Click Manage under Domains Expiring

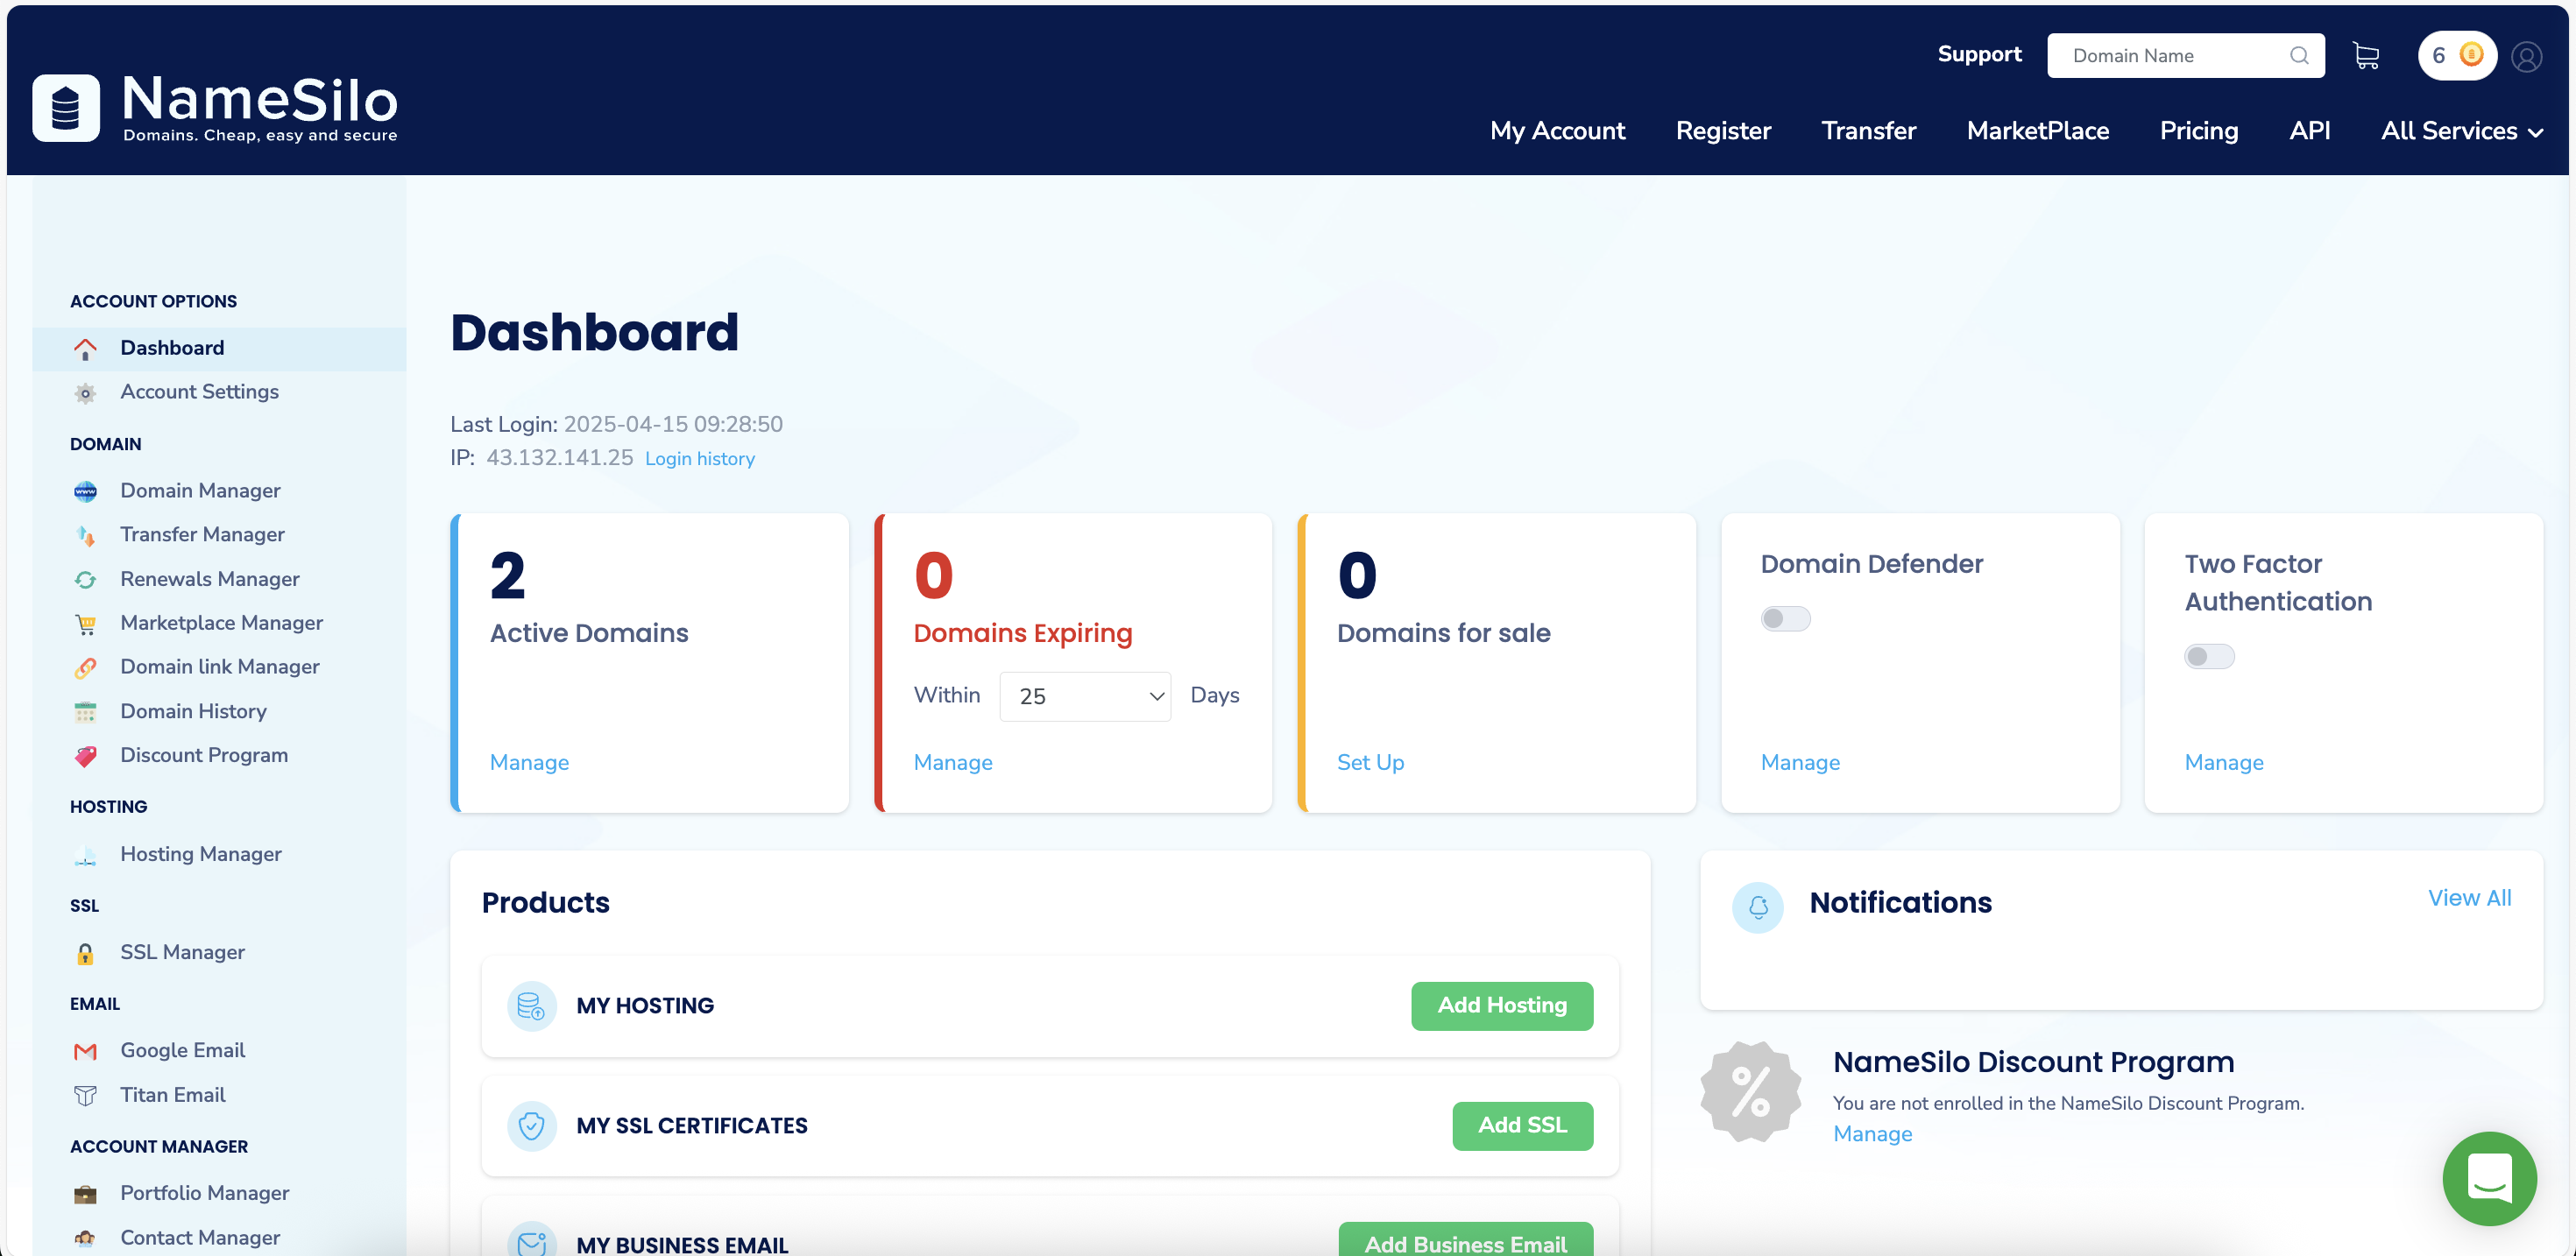953,763
